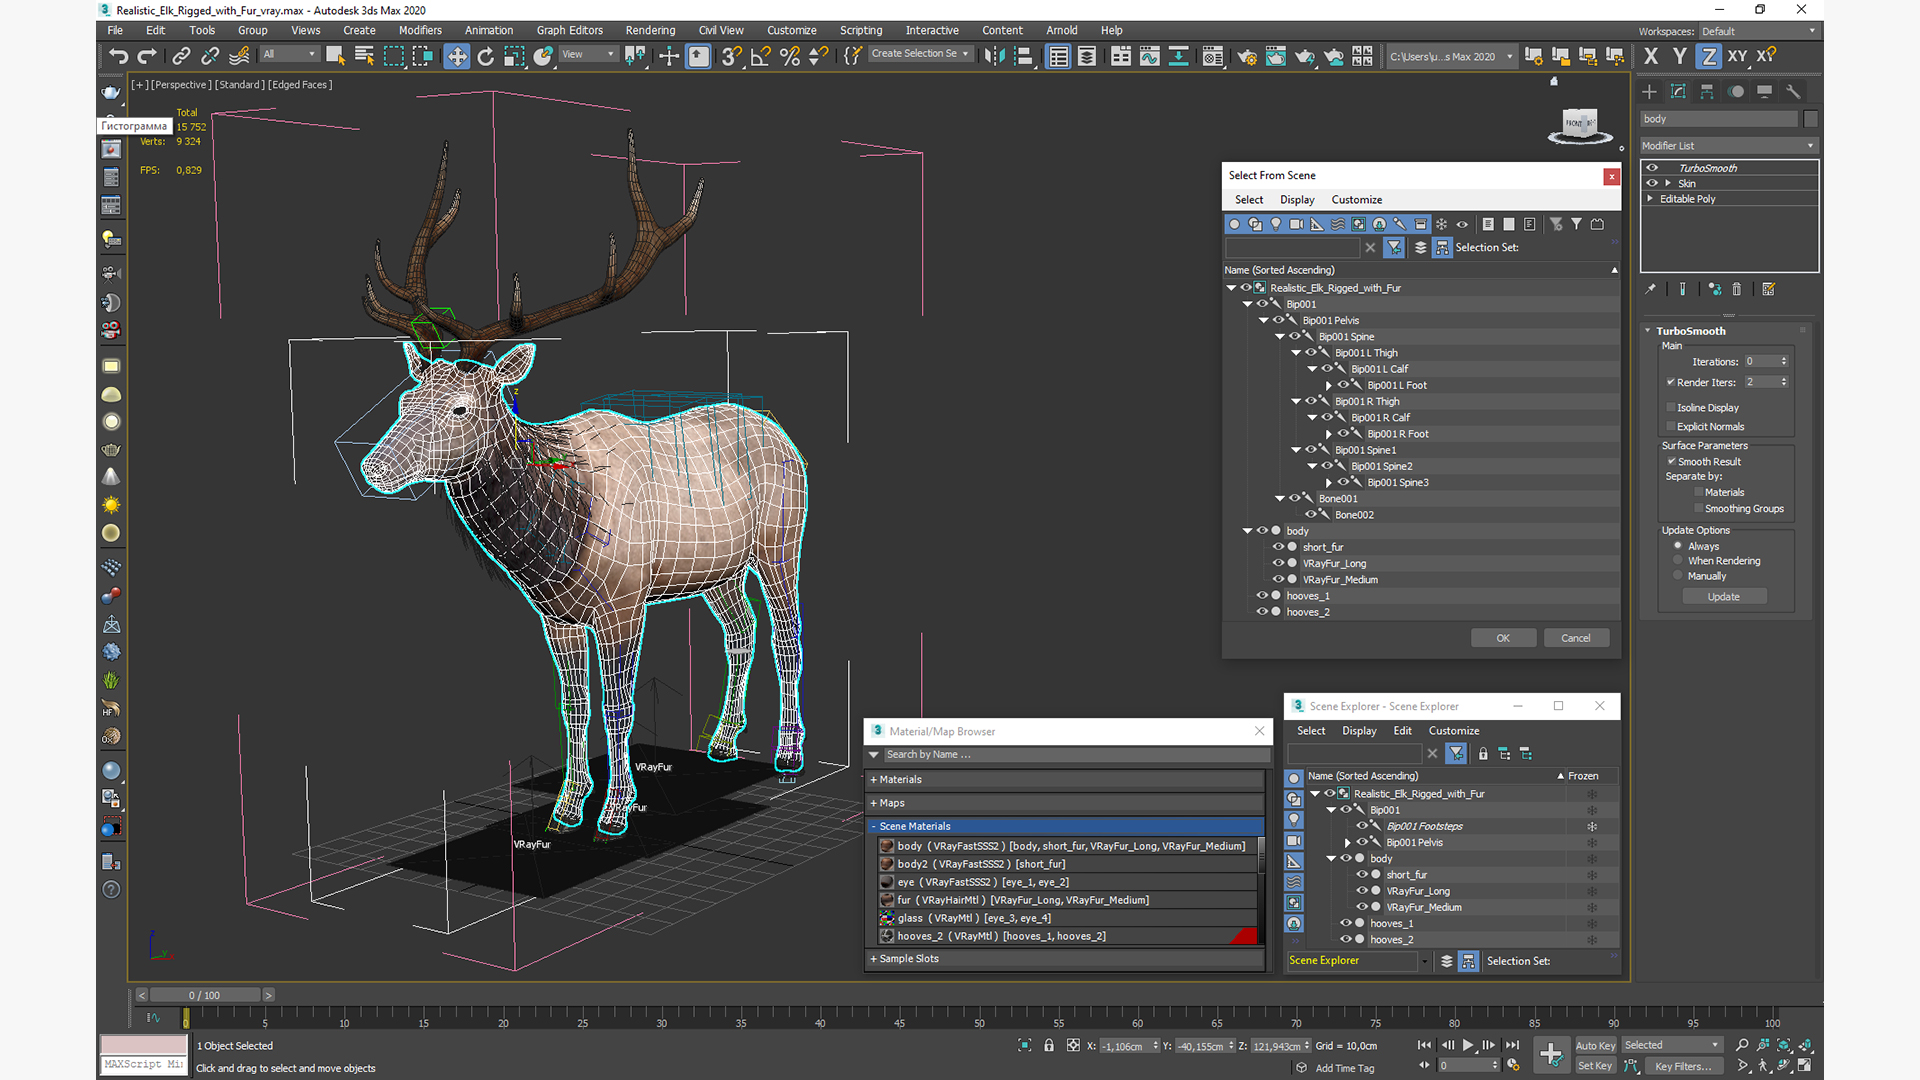Expand the Materials group in browser
The width and height of the screenshot is (1920, 1080).
tap(874, 779)
